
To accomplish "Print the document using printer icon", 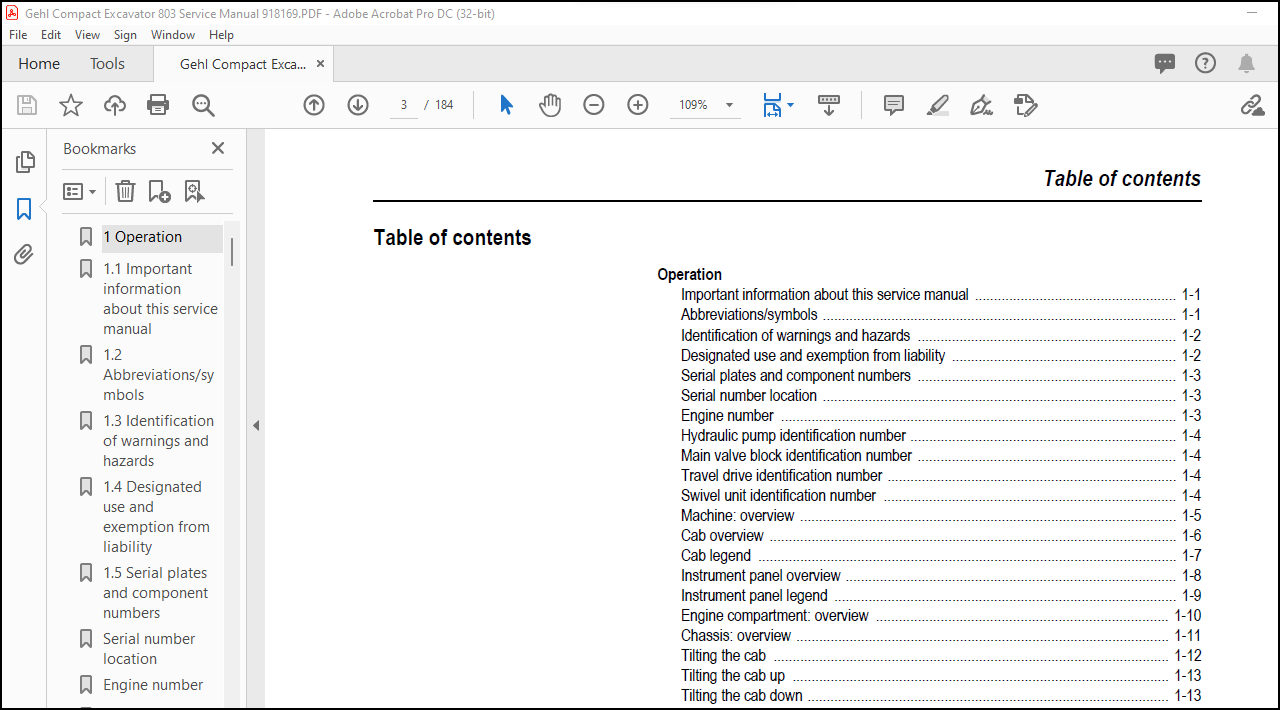I will [x=158, y=105].
